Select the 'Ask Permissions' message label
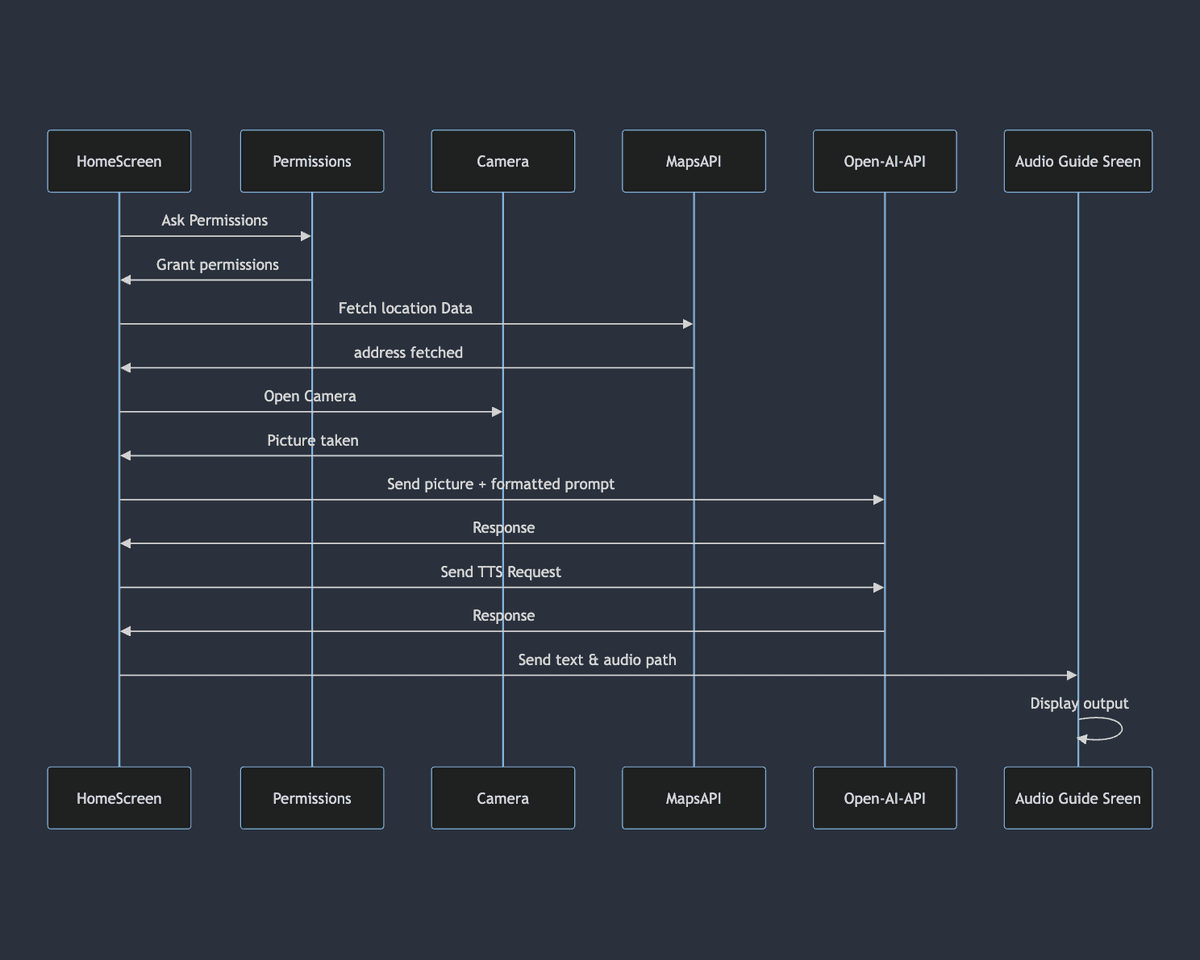Screen dimensions: 1200x960 coord(215,220)
